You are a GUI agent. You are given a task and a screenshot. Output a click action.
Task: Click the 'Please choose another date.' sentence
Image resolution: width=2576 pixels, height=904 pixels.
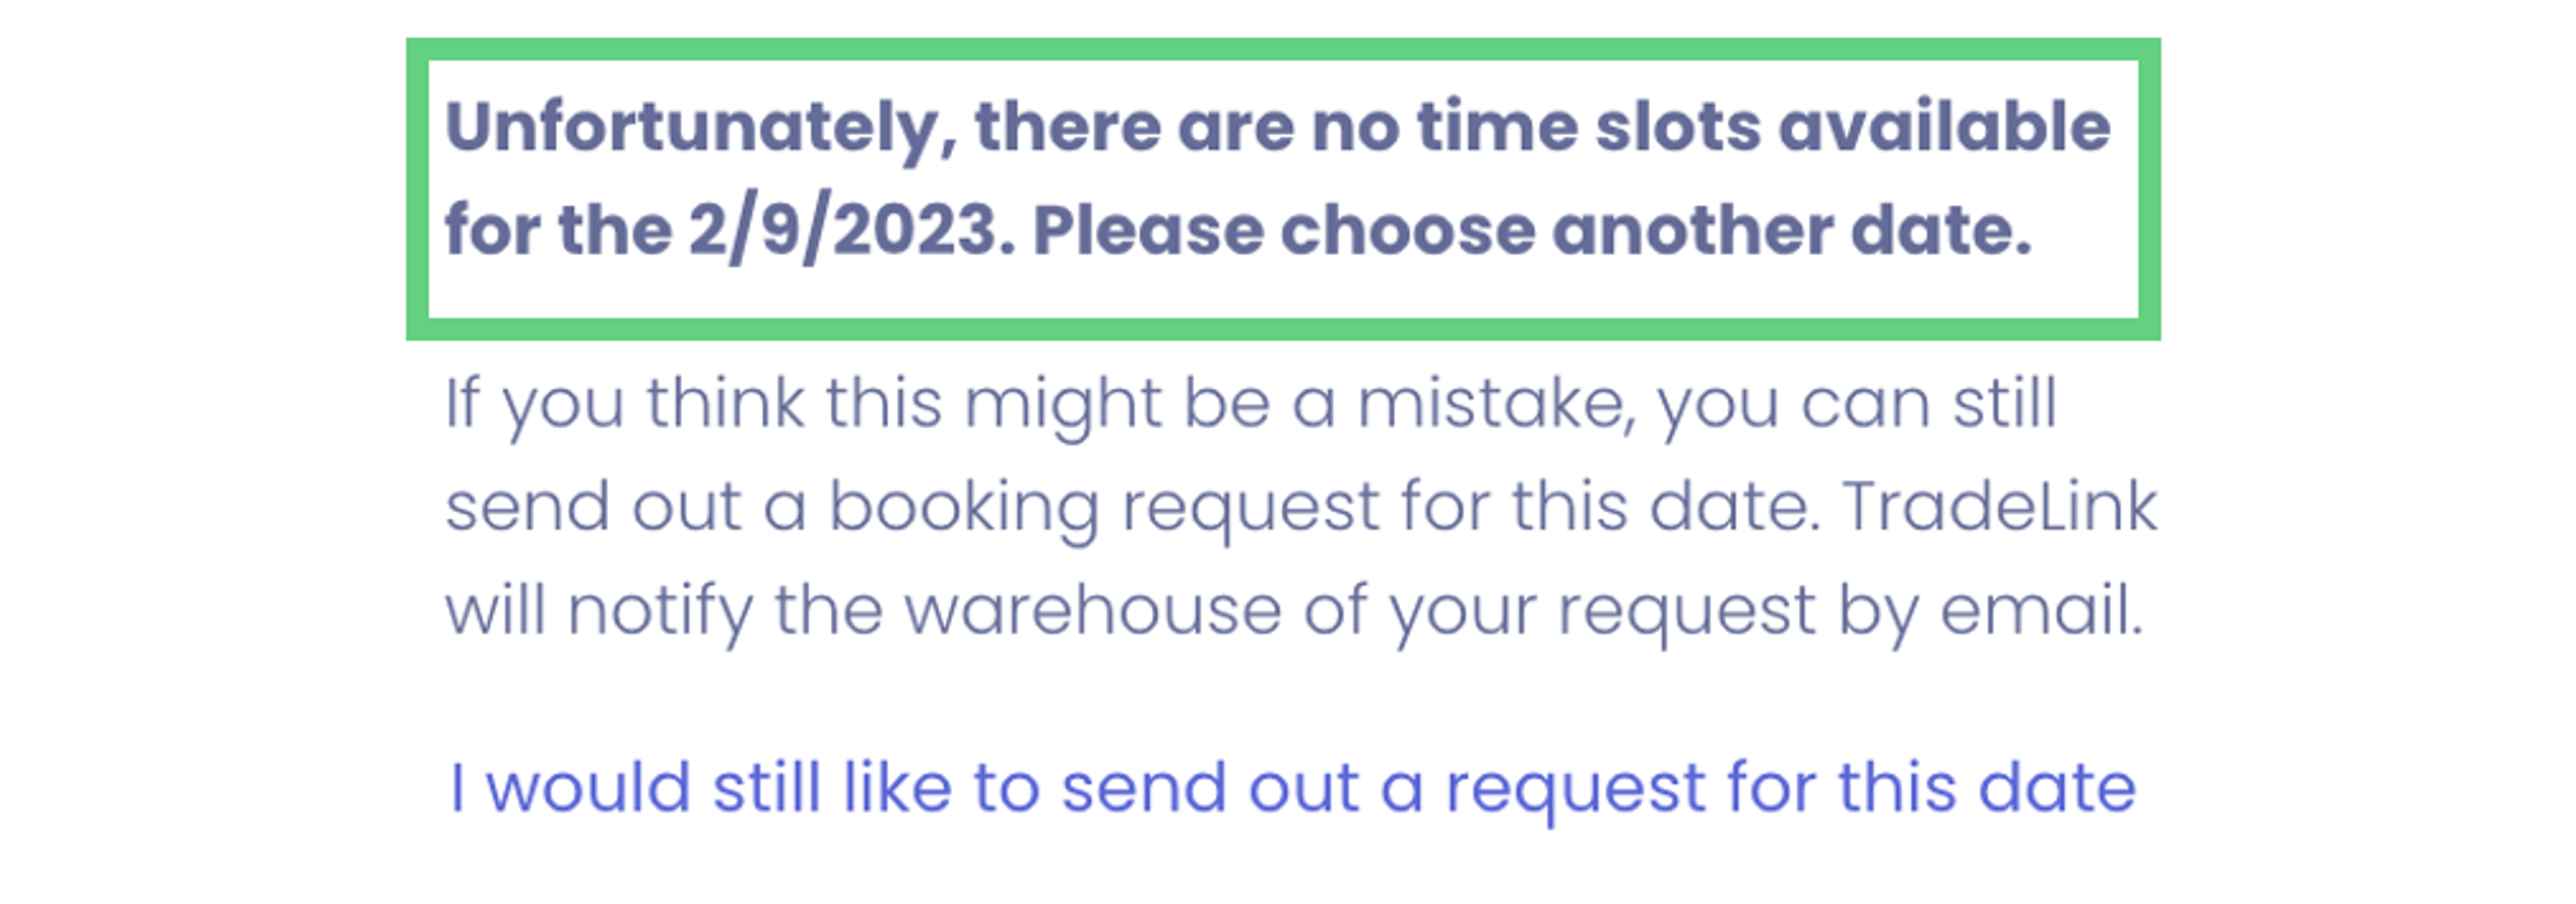(x=1531, y=231)
